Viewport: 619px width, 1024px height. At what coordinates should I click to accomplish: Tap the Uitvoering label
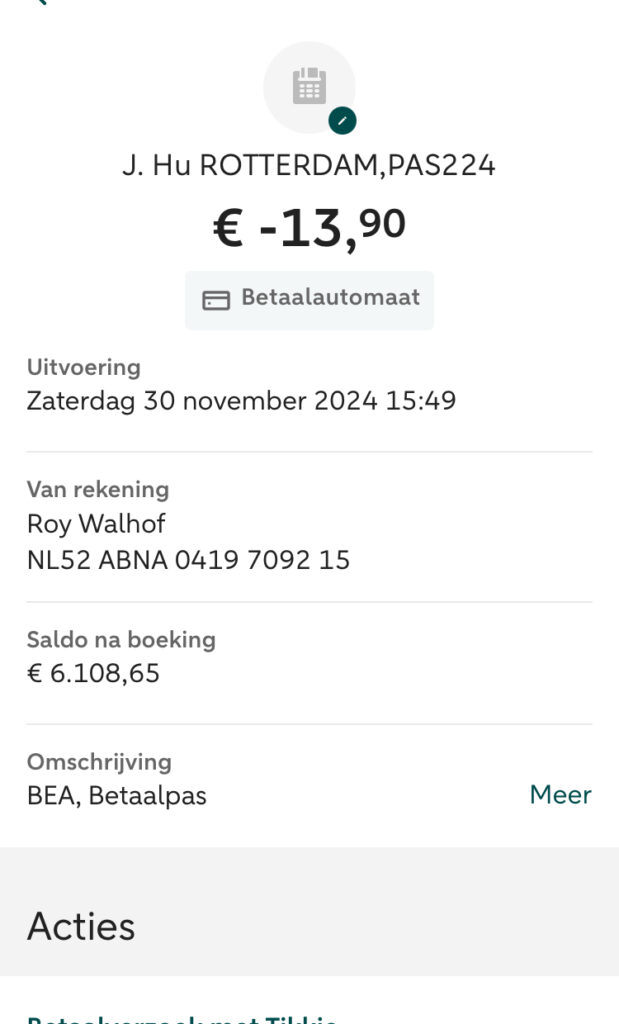[83, 367]
